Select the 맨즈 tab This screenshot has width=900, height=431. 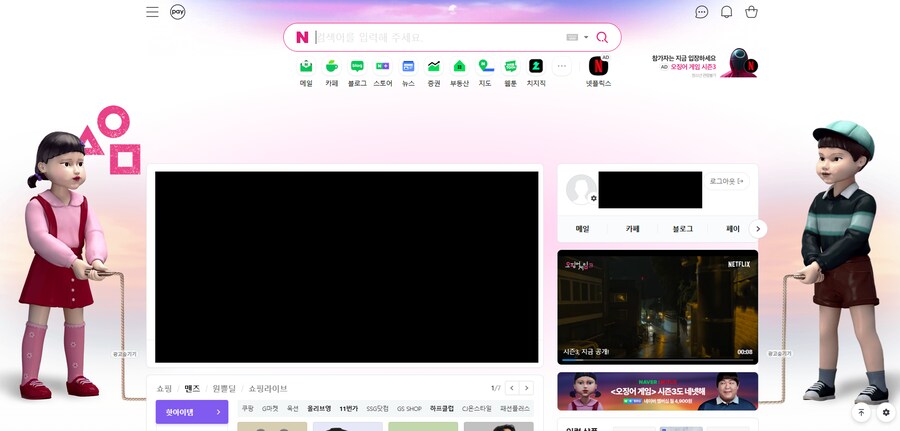tap(192, 389)
